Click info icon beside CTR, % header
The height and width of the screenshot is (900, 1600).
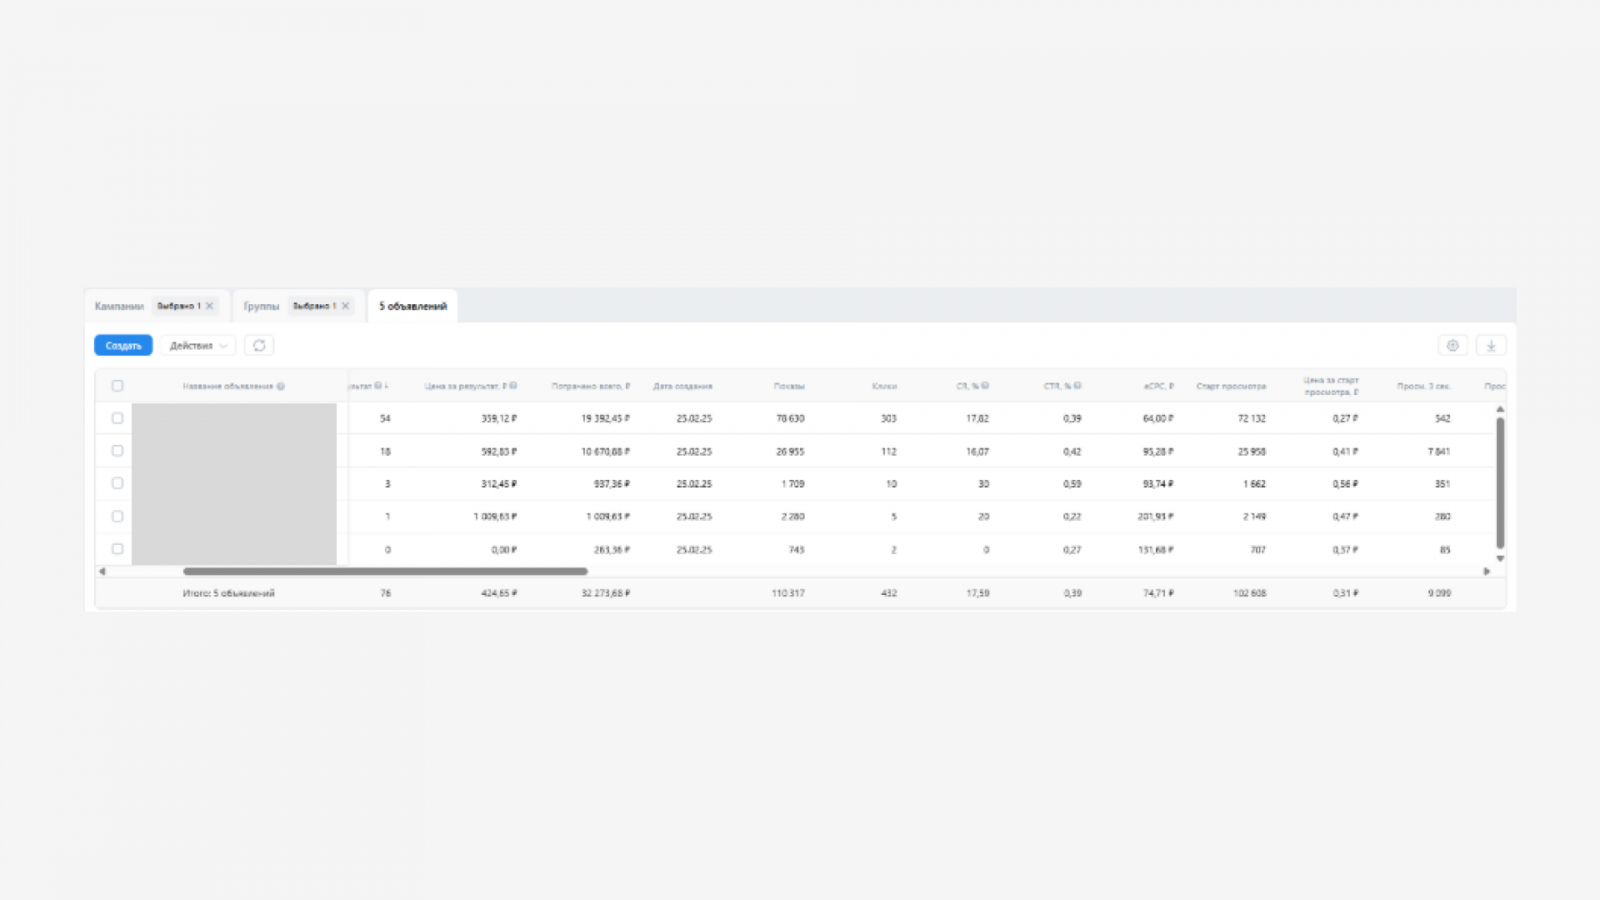pos(1077,386)
